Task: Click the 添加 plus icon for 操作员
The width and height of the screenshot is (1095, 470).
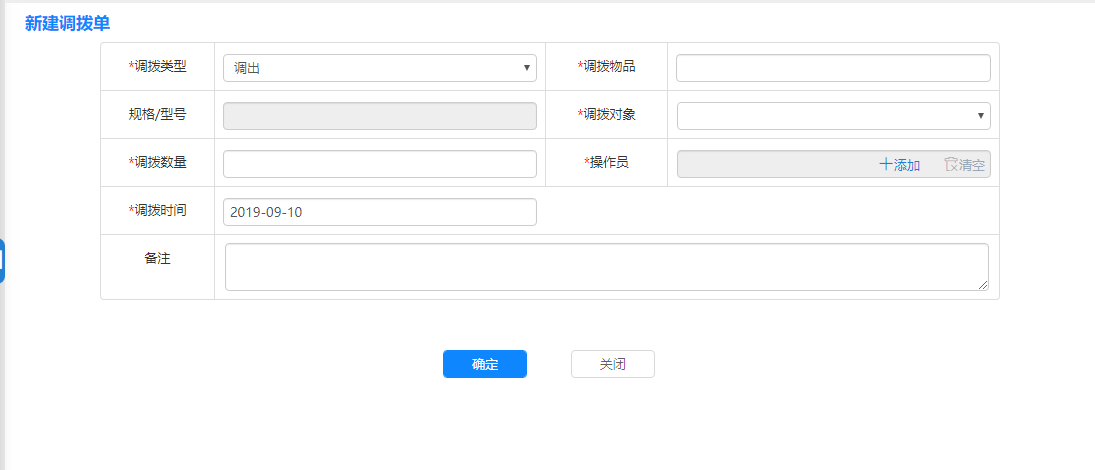Action: (x=886, y=165)
